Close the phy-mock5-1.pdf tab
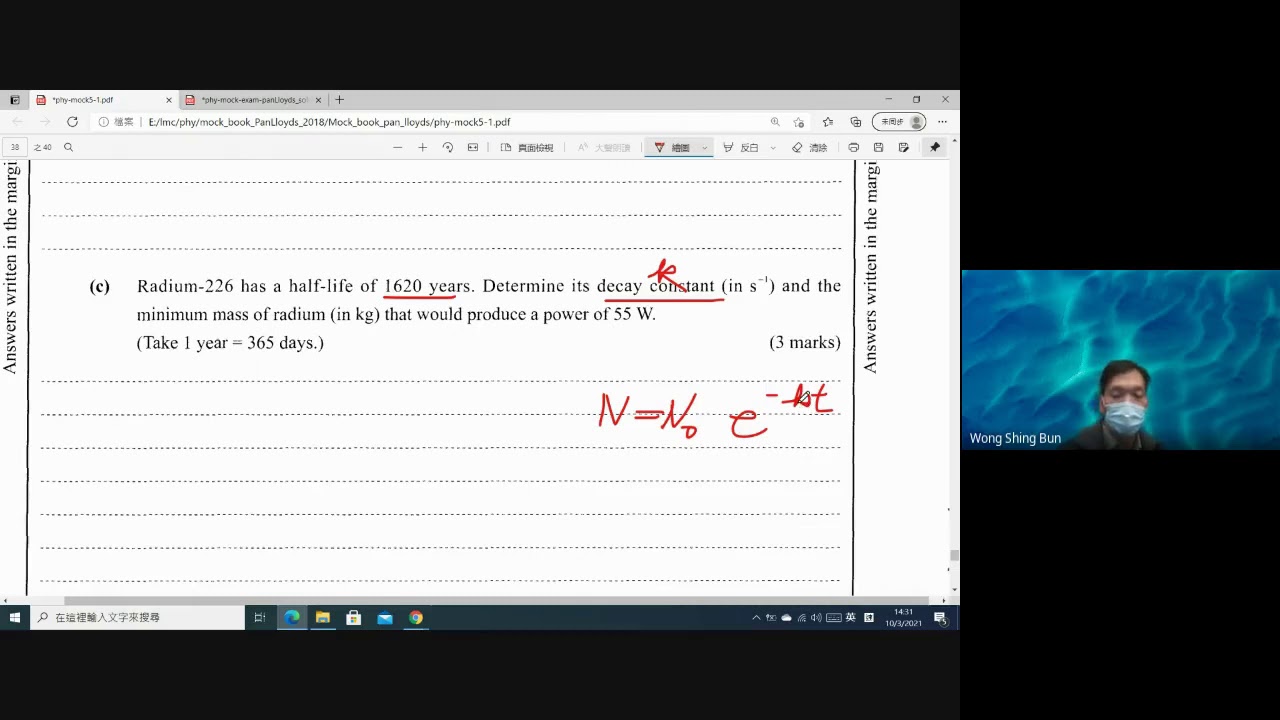The width and height of the screenshot is (1280, 720). tap(168, 100)
